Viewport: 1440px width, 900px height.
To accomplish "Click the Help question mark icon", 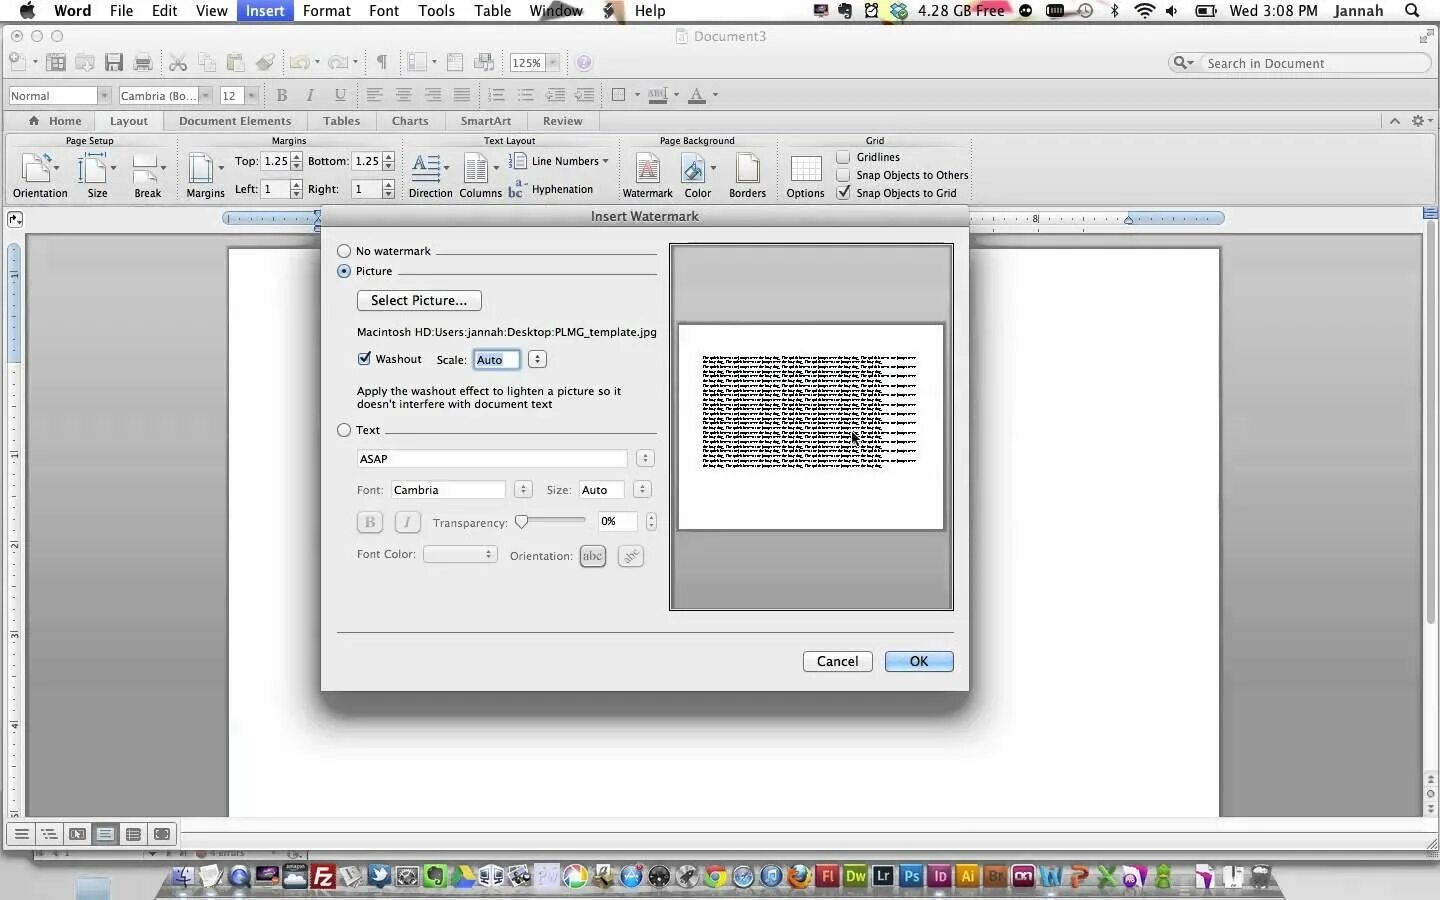I will (584, 63).
